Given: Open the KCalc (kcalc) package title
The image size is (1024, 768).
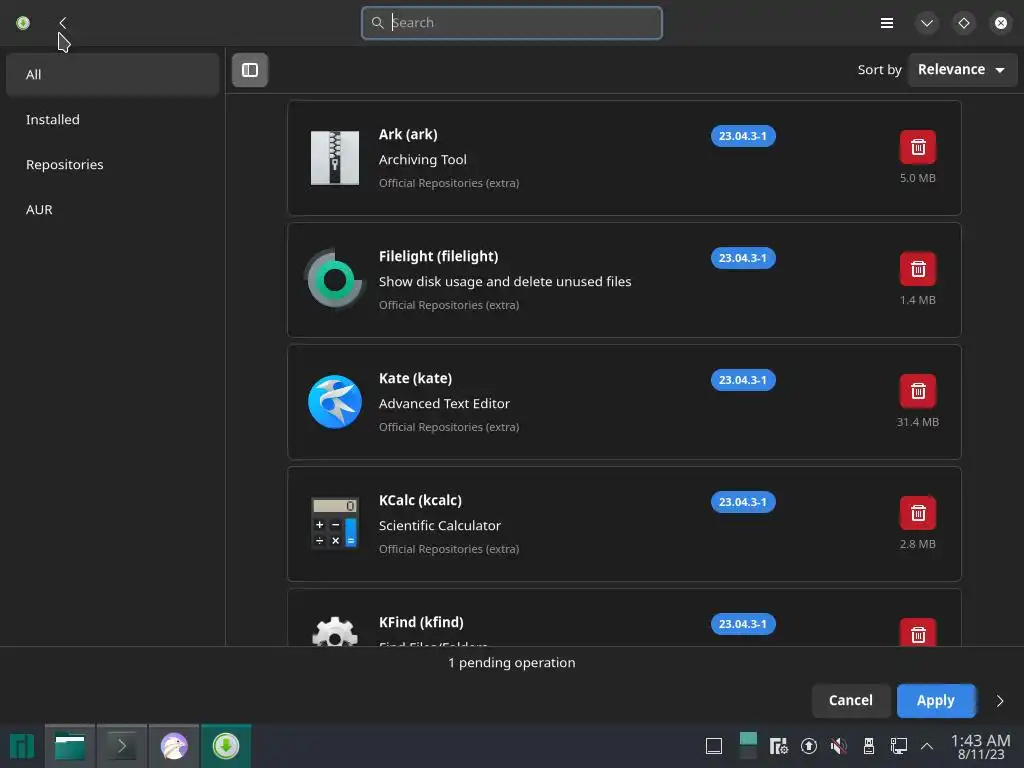Looking at the screenshot, I should pyautogui.click(x=420, y=501).
